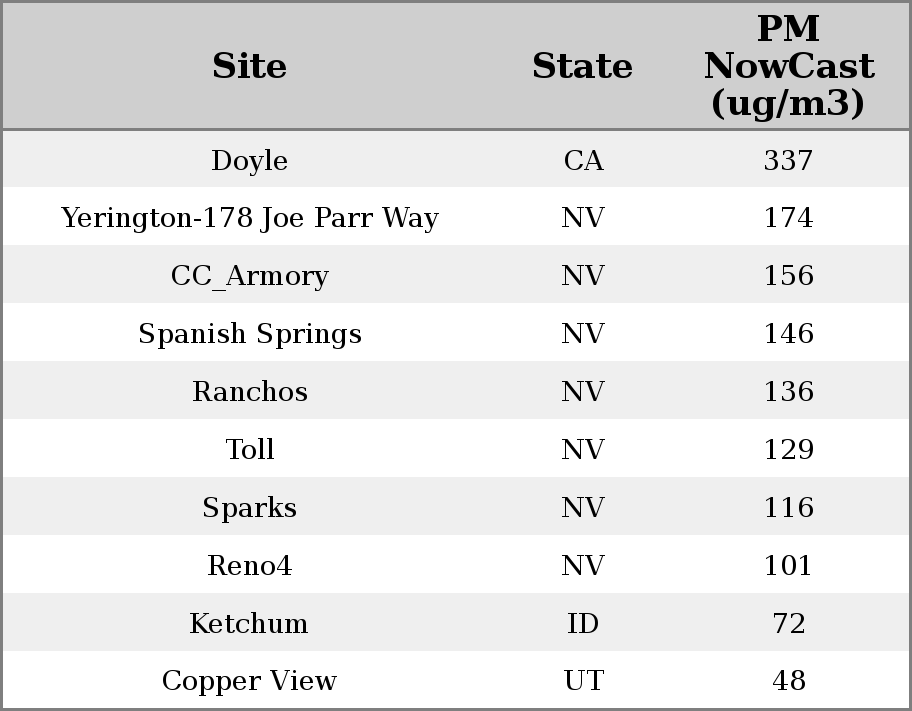Select the ID state cell for Ketchum
The height and width of the screenshot is (711, 912).
583,624
